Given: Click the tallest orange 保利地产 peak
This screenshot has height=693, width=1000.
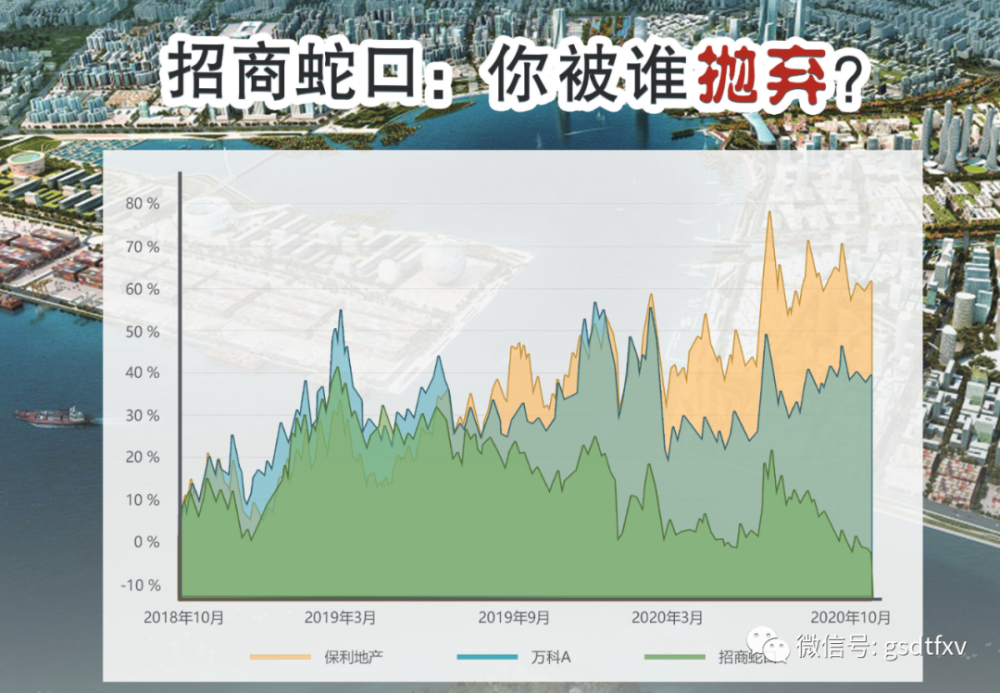Looking at the screenshot, I should click(x=770, y=212).
